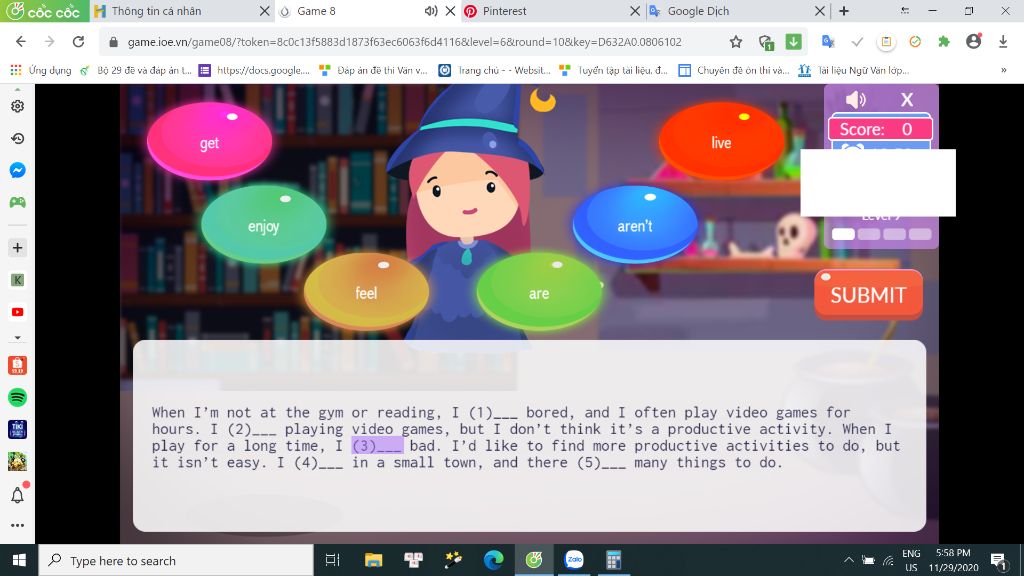This screenshot has height=576, width=1024.
Task: Show hidden system tray icons
Action: (x=848, y=560)
